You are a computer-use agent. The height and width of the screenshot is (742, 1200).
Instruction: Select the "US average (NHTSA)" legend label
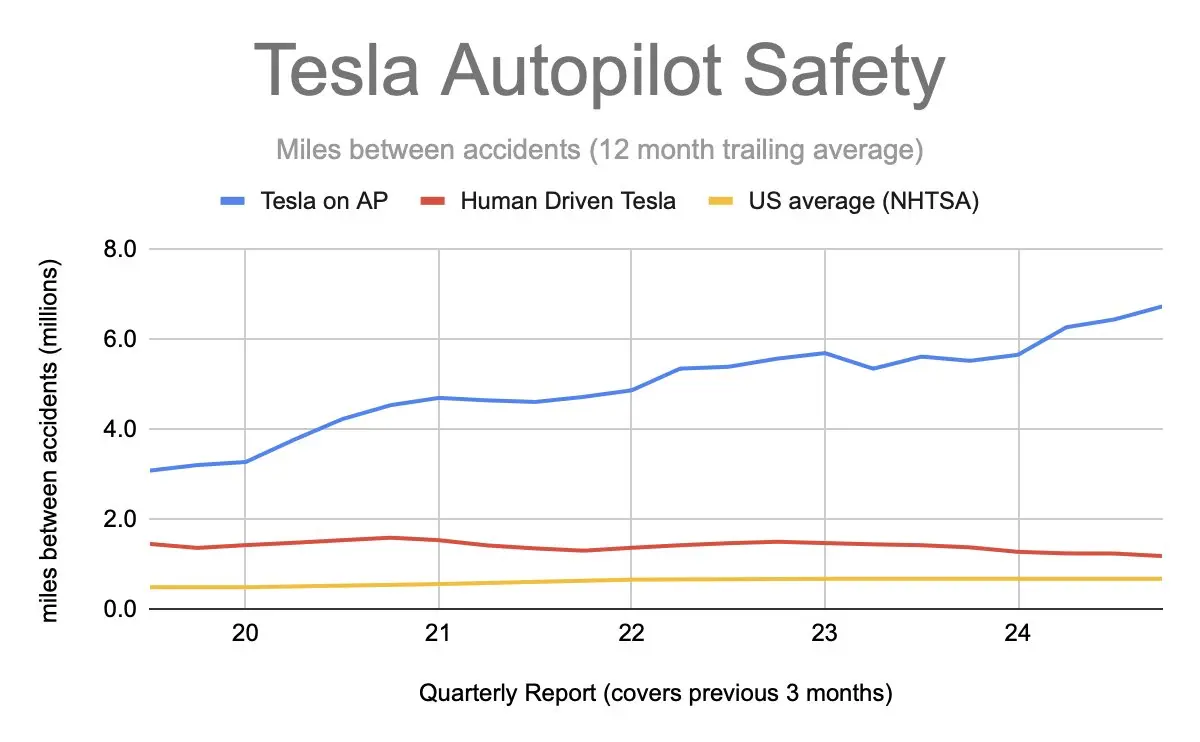(864, 201)
